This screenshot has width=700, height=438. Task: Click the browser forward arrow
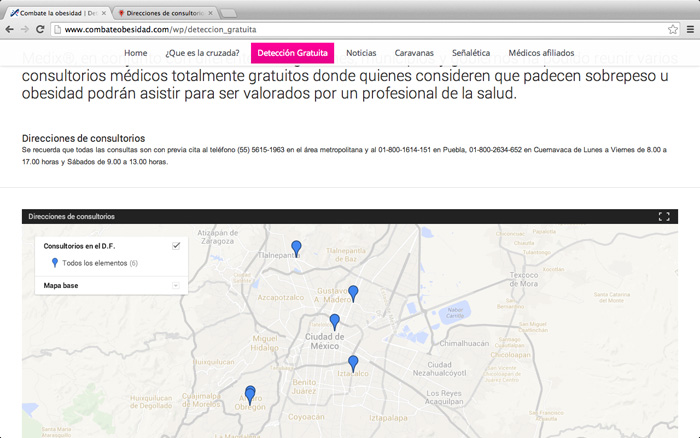25,29
